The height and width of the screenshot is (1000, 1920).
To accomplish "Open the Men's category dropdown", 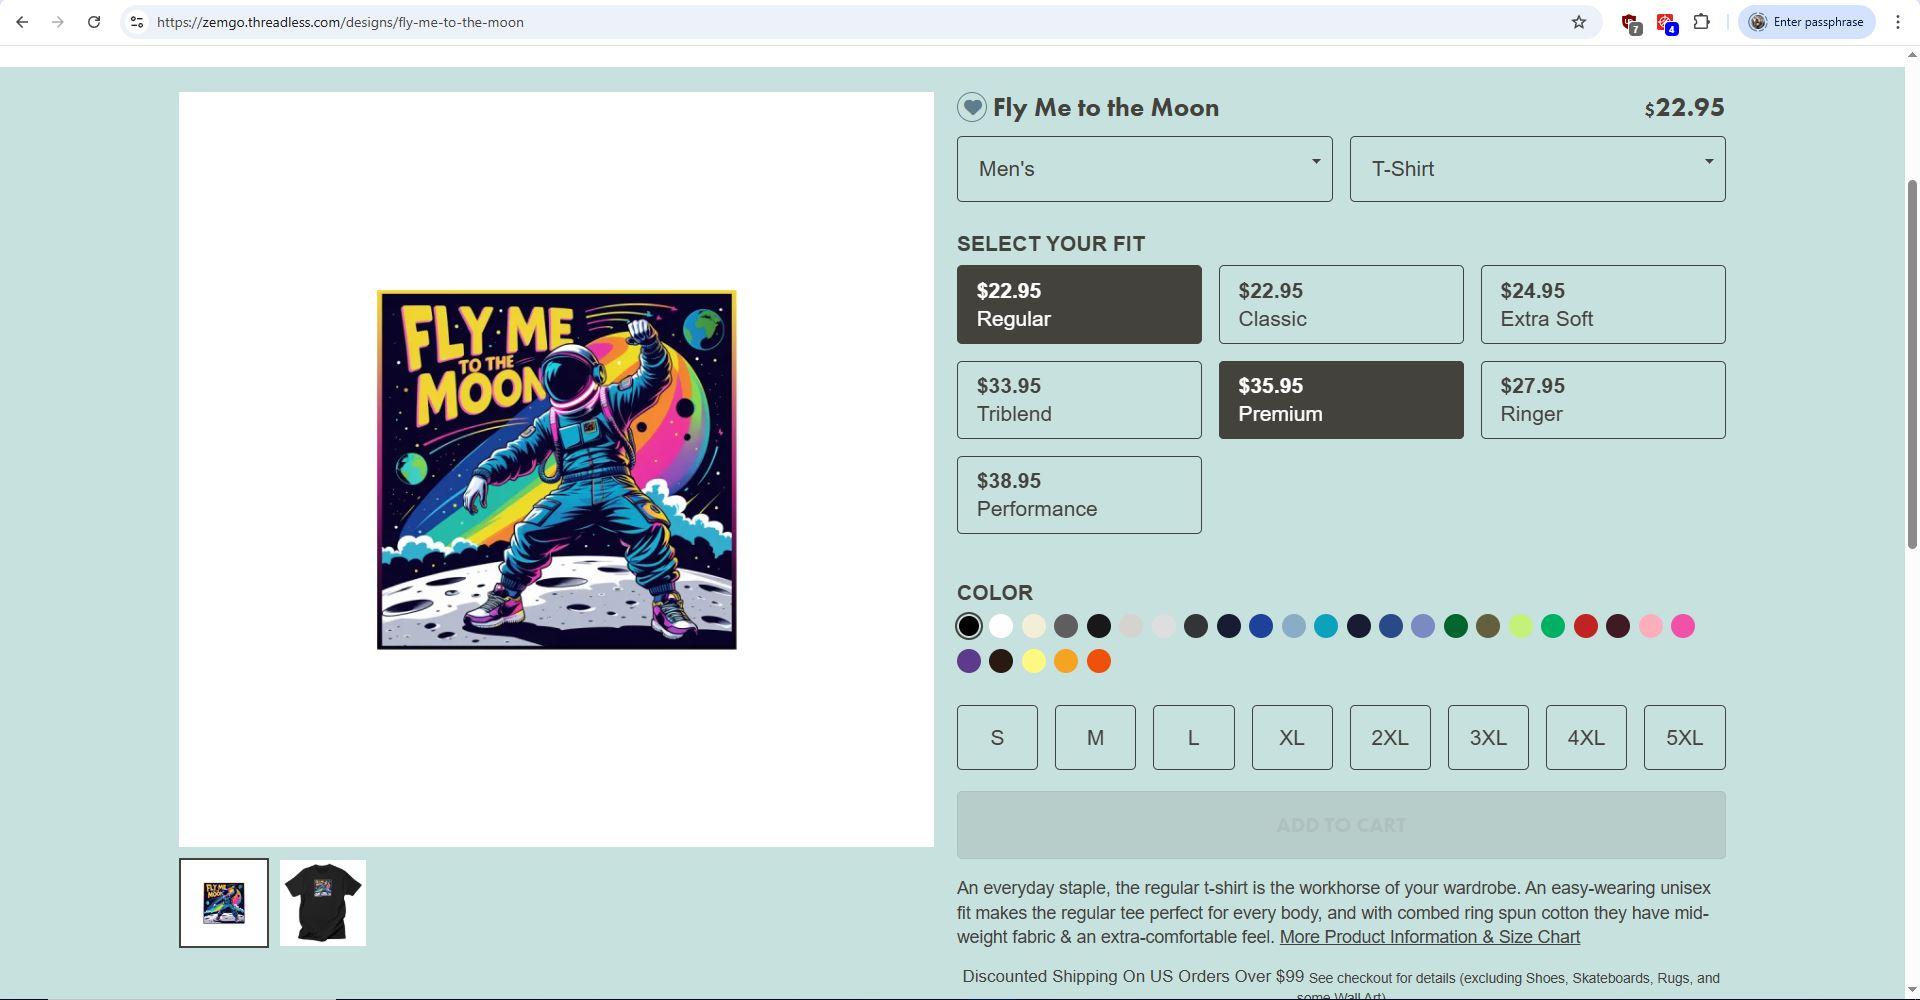I will pyautogui.click(x=1144, y=169).
